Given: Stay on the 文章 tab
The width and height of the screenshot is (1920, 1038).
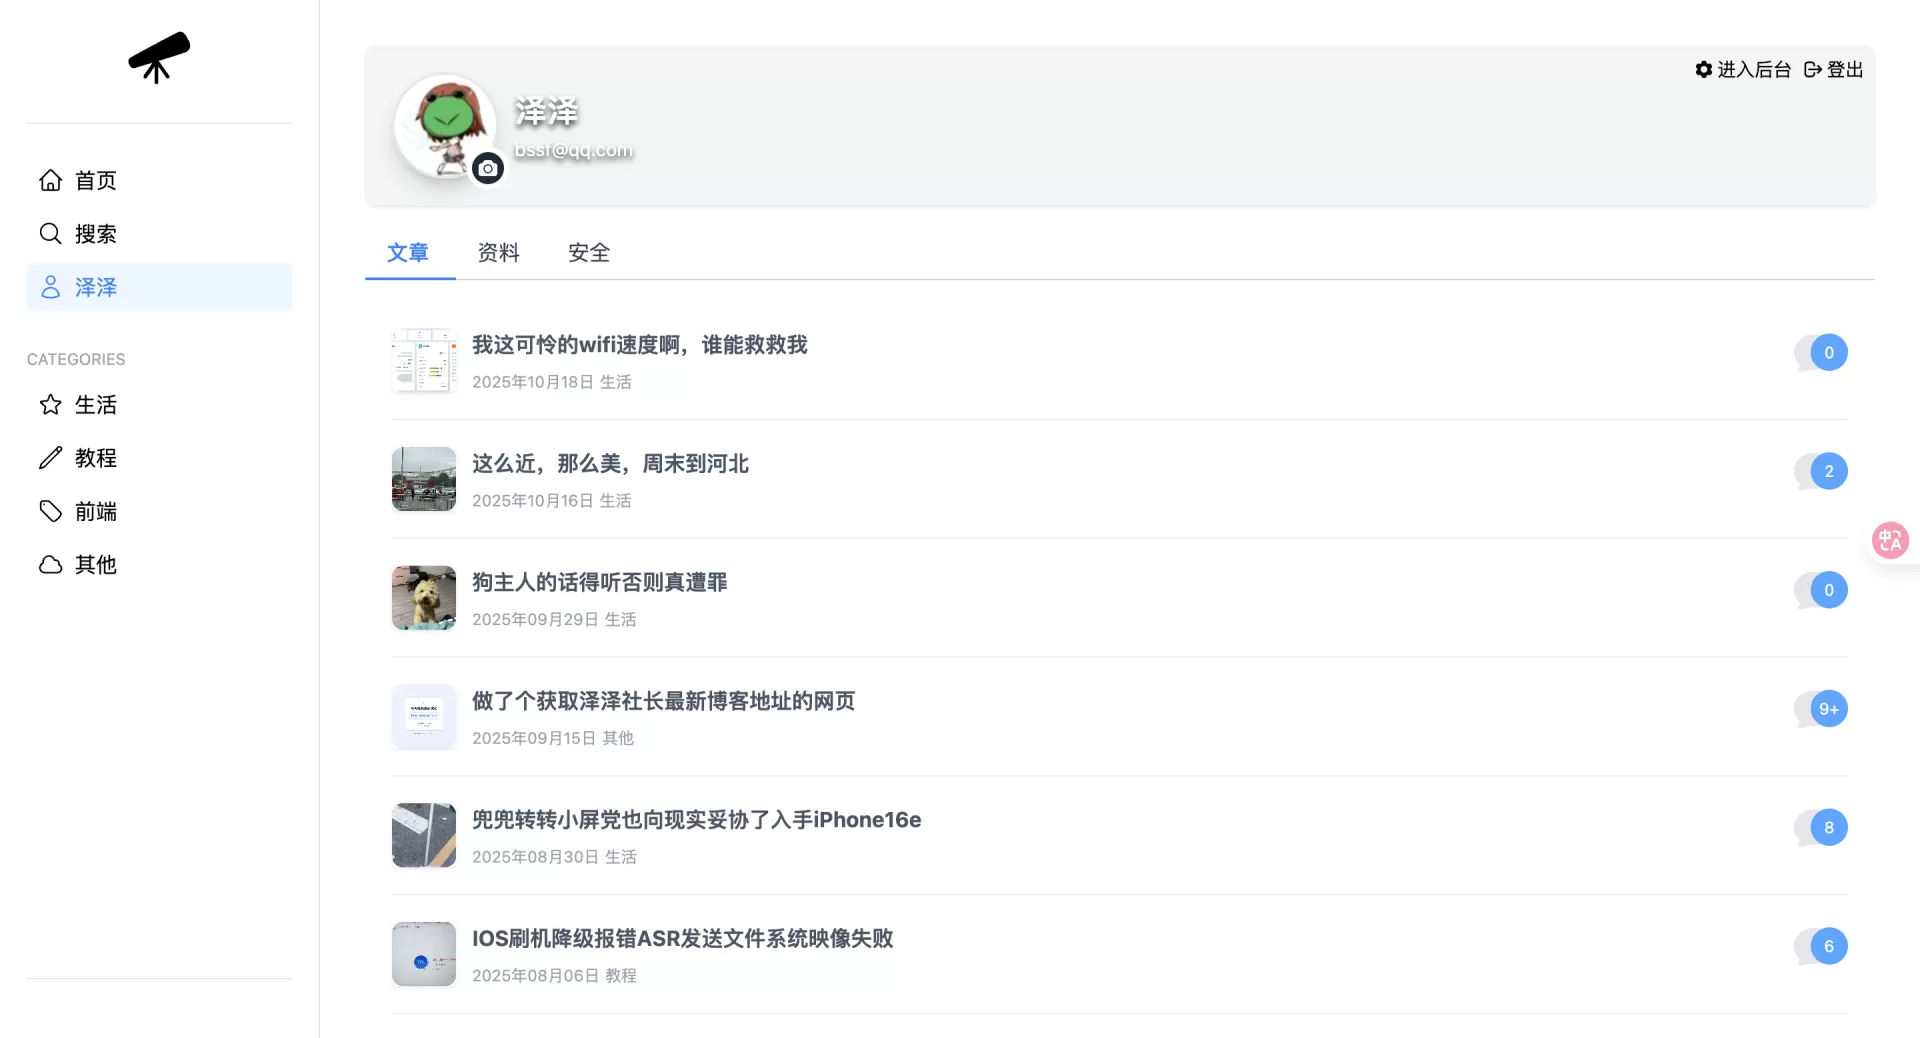Looking at the screenshot, I should pos(409,253).
